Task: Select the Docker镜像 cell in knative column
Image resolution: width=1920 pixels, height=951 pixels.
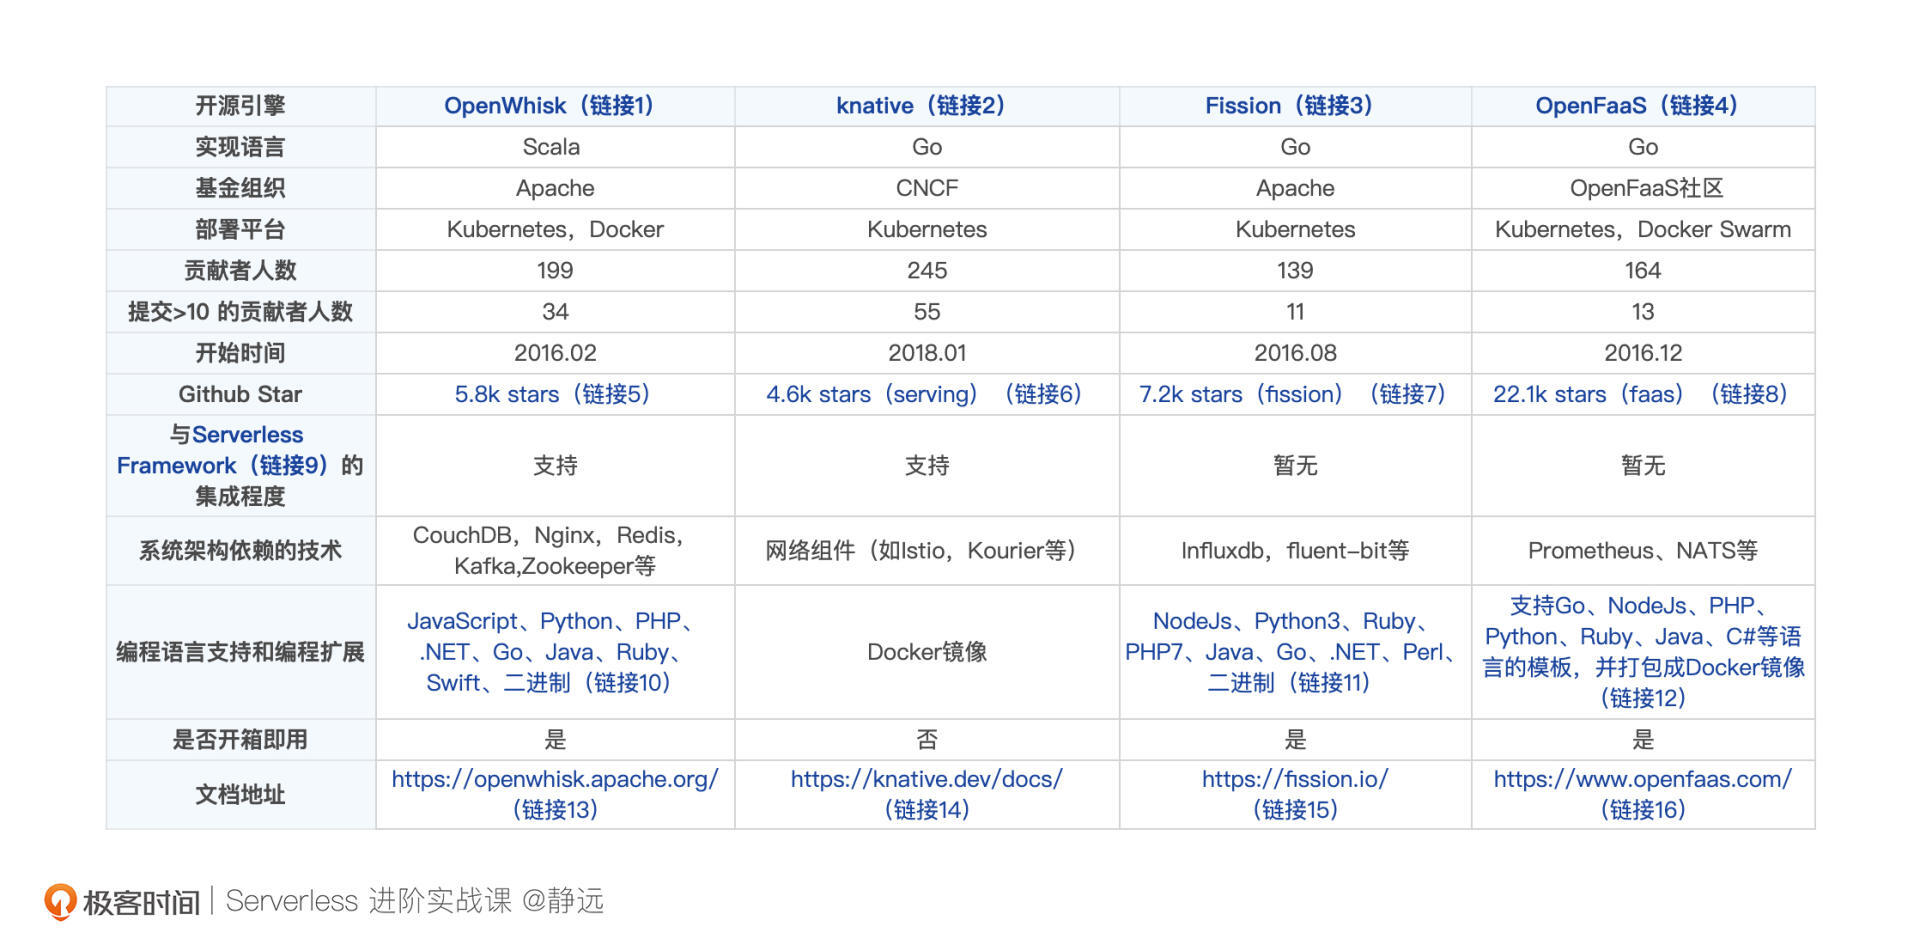Action: coord(926,652)
